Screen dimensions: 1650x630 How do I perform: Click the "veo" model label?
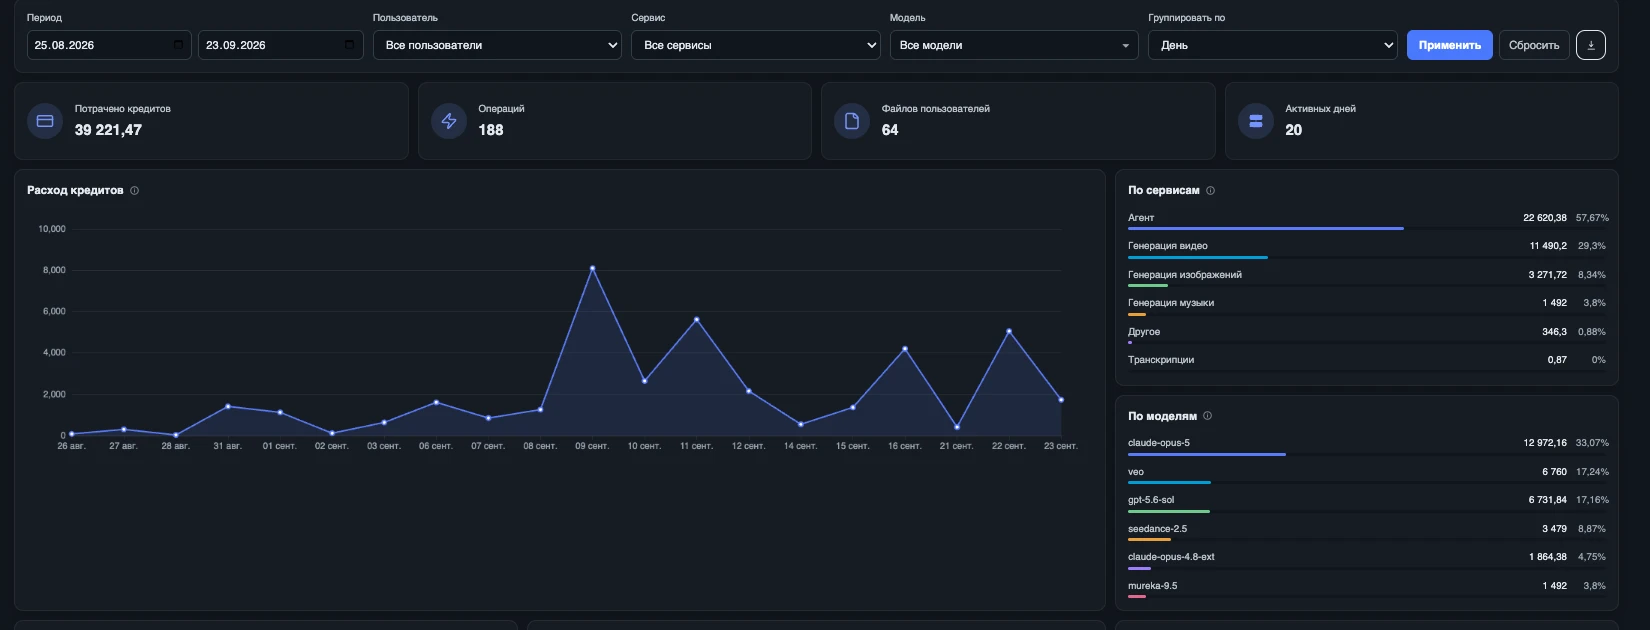1136,472
